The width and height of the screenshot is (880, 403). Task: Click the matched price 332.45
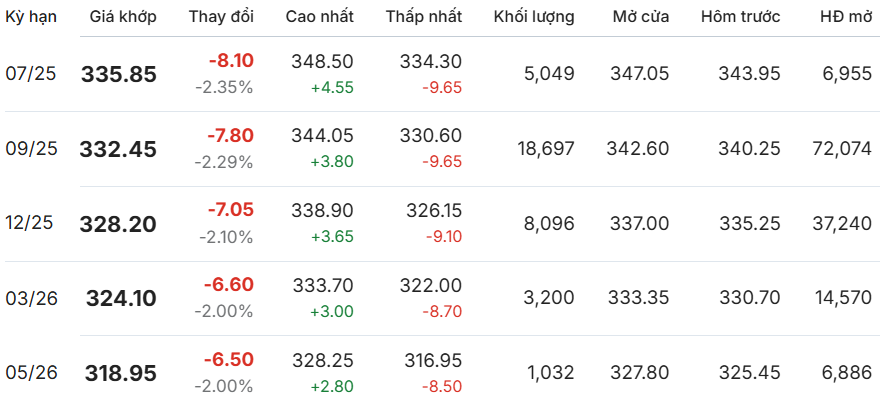(118, 149)
